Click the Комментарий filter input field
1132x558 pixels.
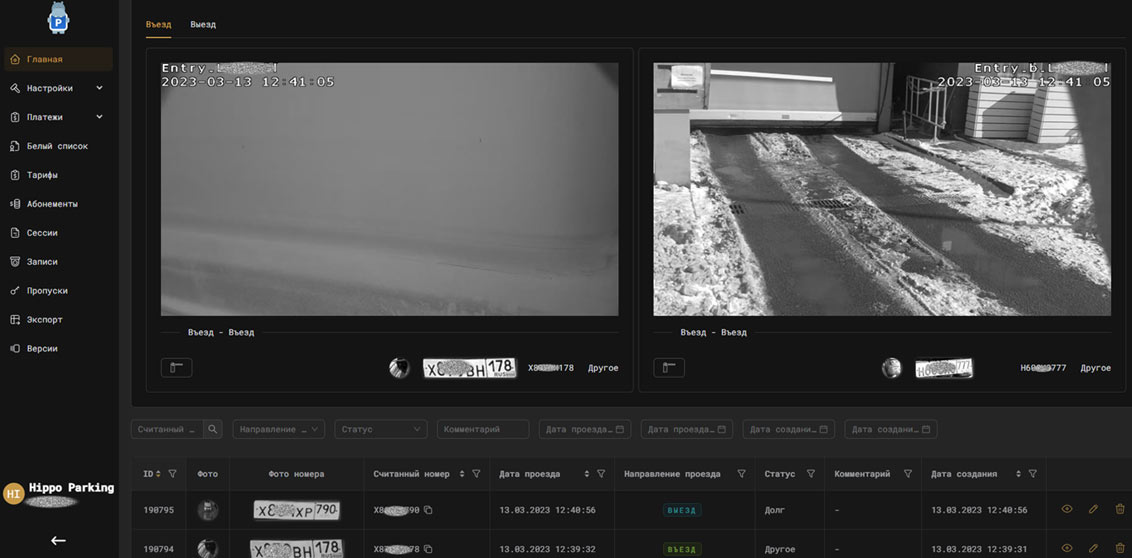[x=482, y=429]
